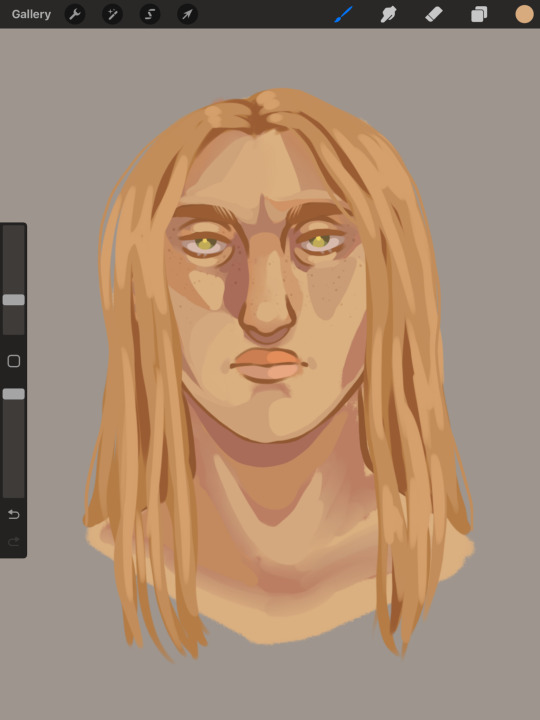Select the Brush tool
Screen dimensions: 540x720
[343, 14]
